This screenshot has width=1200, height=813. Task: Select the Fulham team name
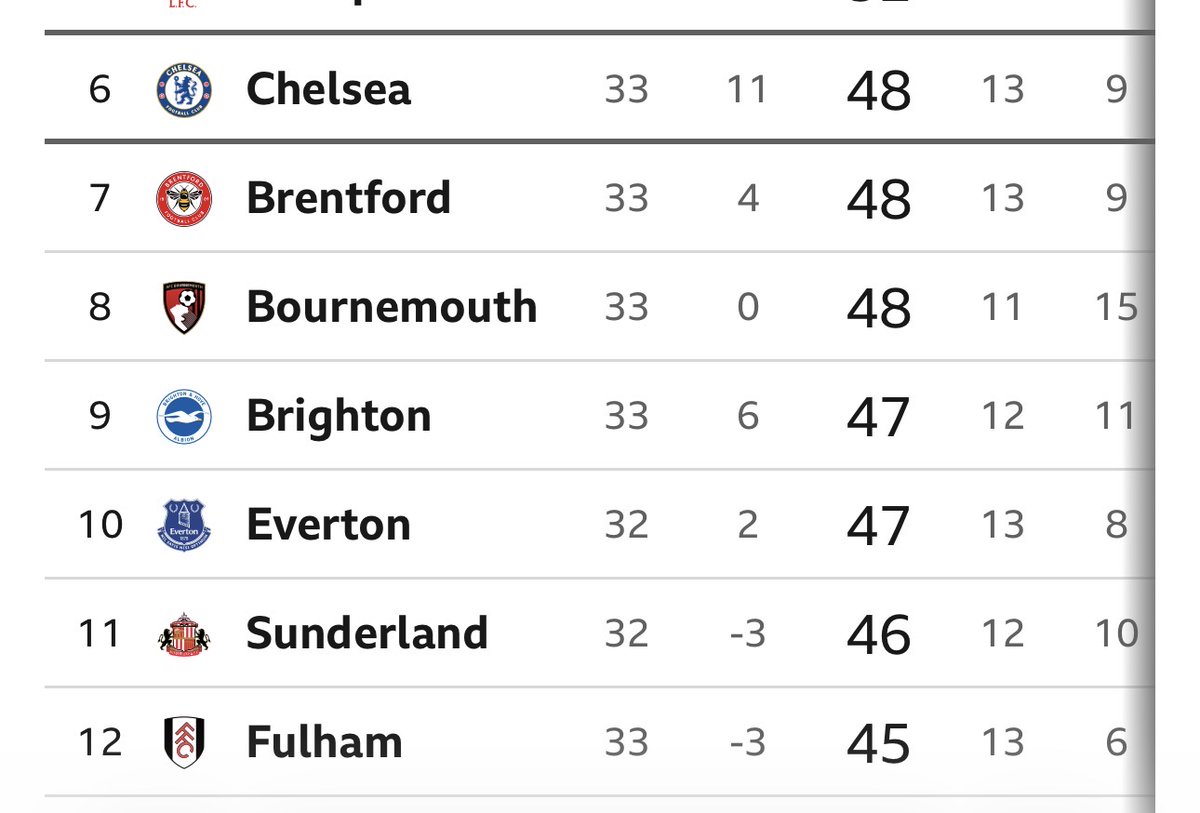point(324,742)
